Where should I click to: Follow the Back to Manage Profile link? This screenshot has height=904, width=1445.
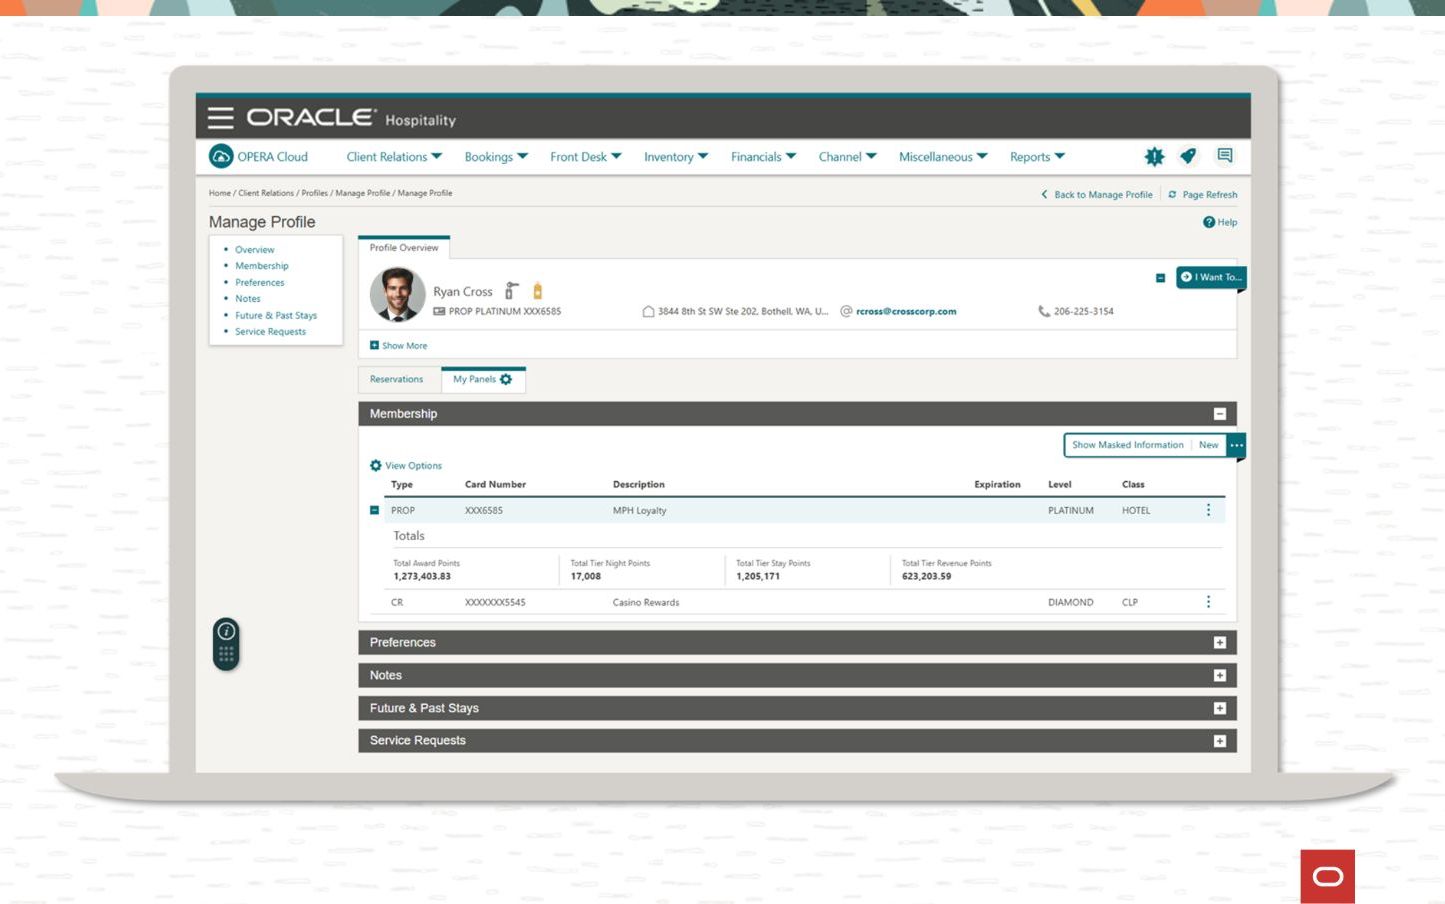(1102, 195)
